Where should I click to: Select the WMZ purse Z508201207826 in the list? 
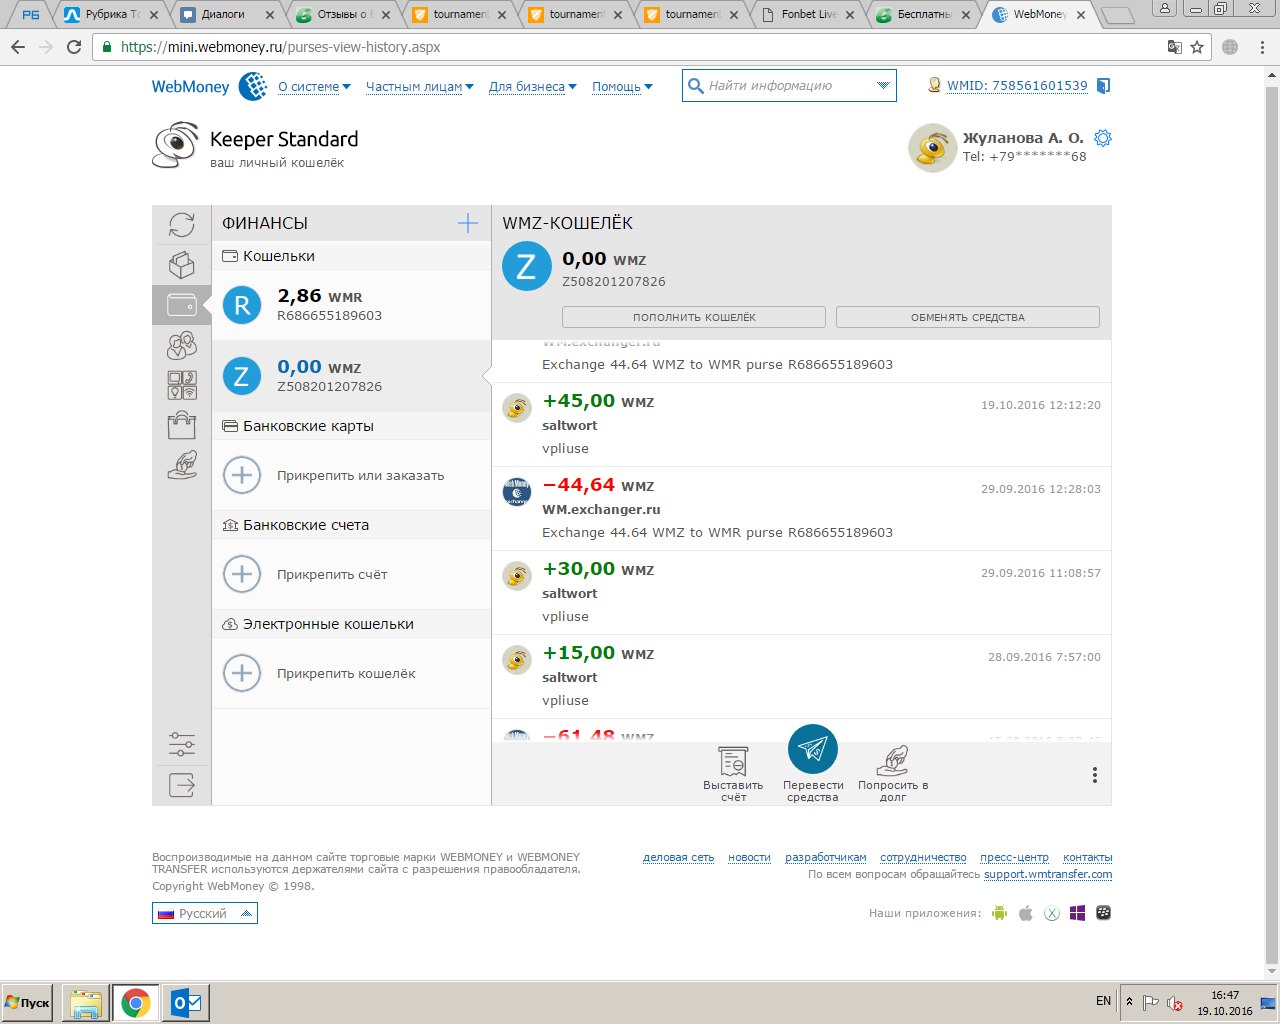(x=351, y=376)
